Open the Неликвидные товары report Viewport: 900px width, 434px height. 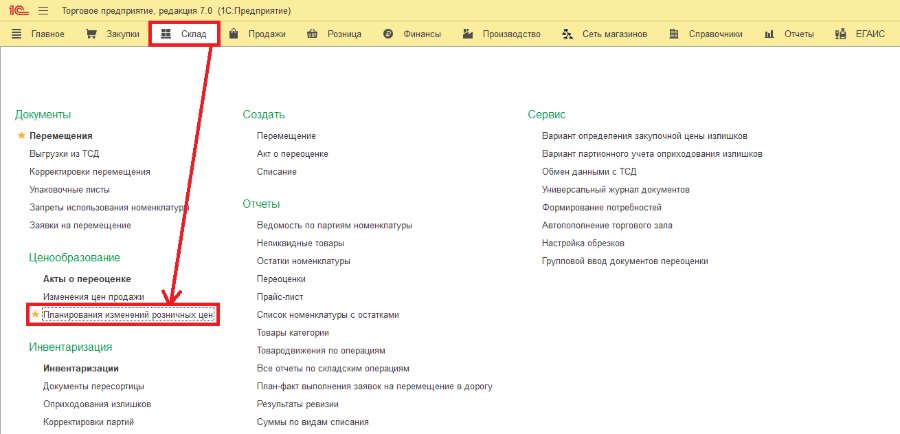[301, 243]
